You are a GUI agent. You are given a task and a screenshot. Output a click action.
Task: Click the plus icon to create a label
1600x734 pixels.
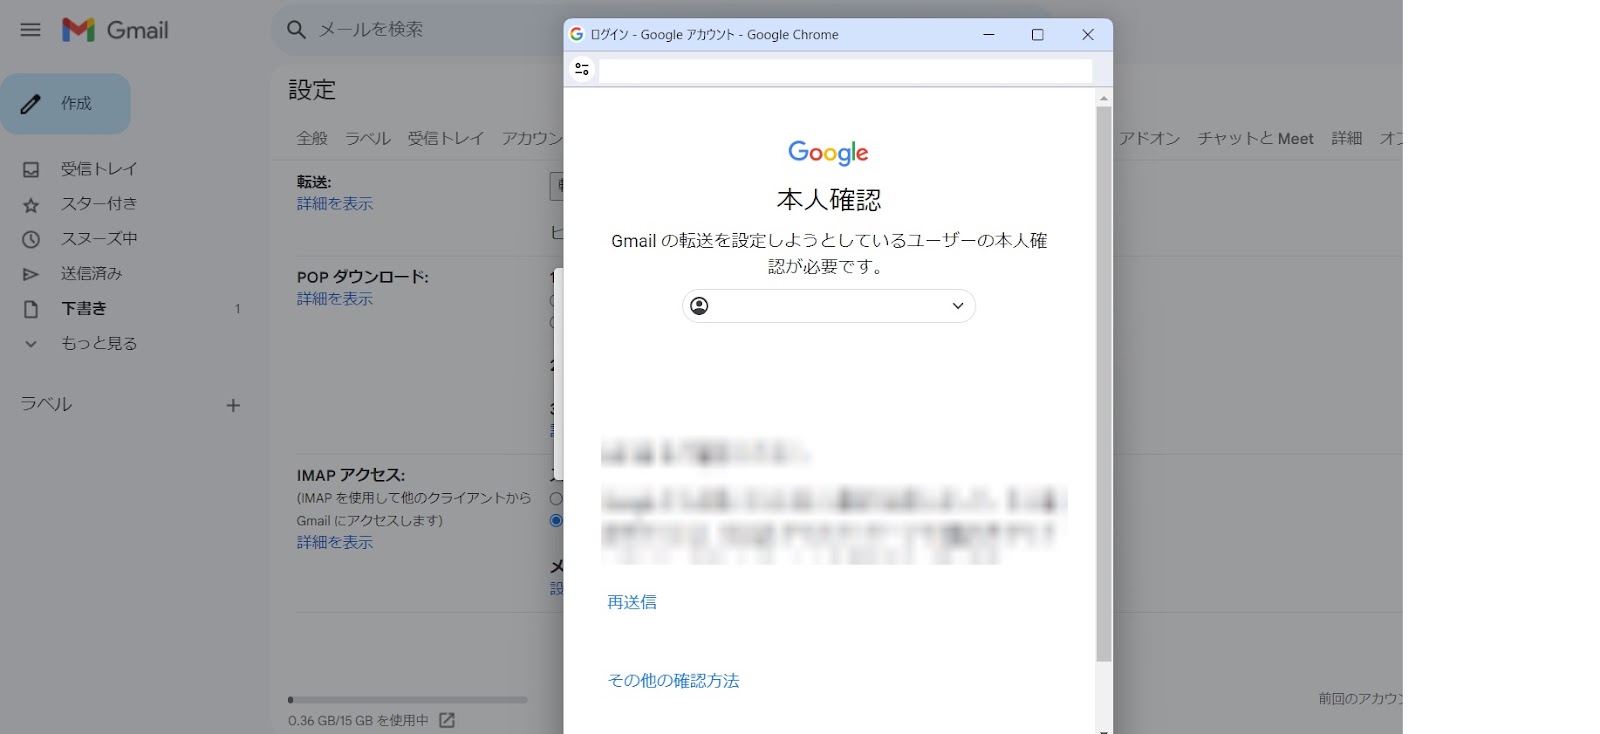click(233, 405)
